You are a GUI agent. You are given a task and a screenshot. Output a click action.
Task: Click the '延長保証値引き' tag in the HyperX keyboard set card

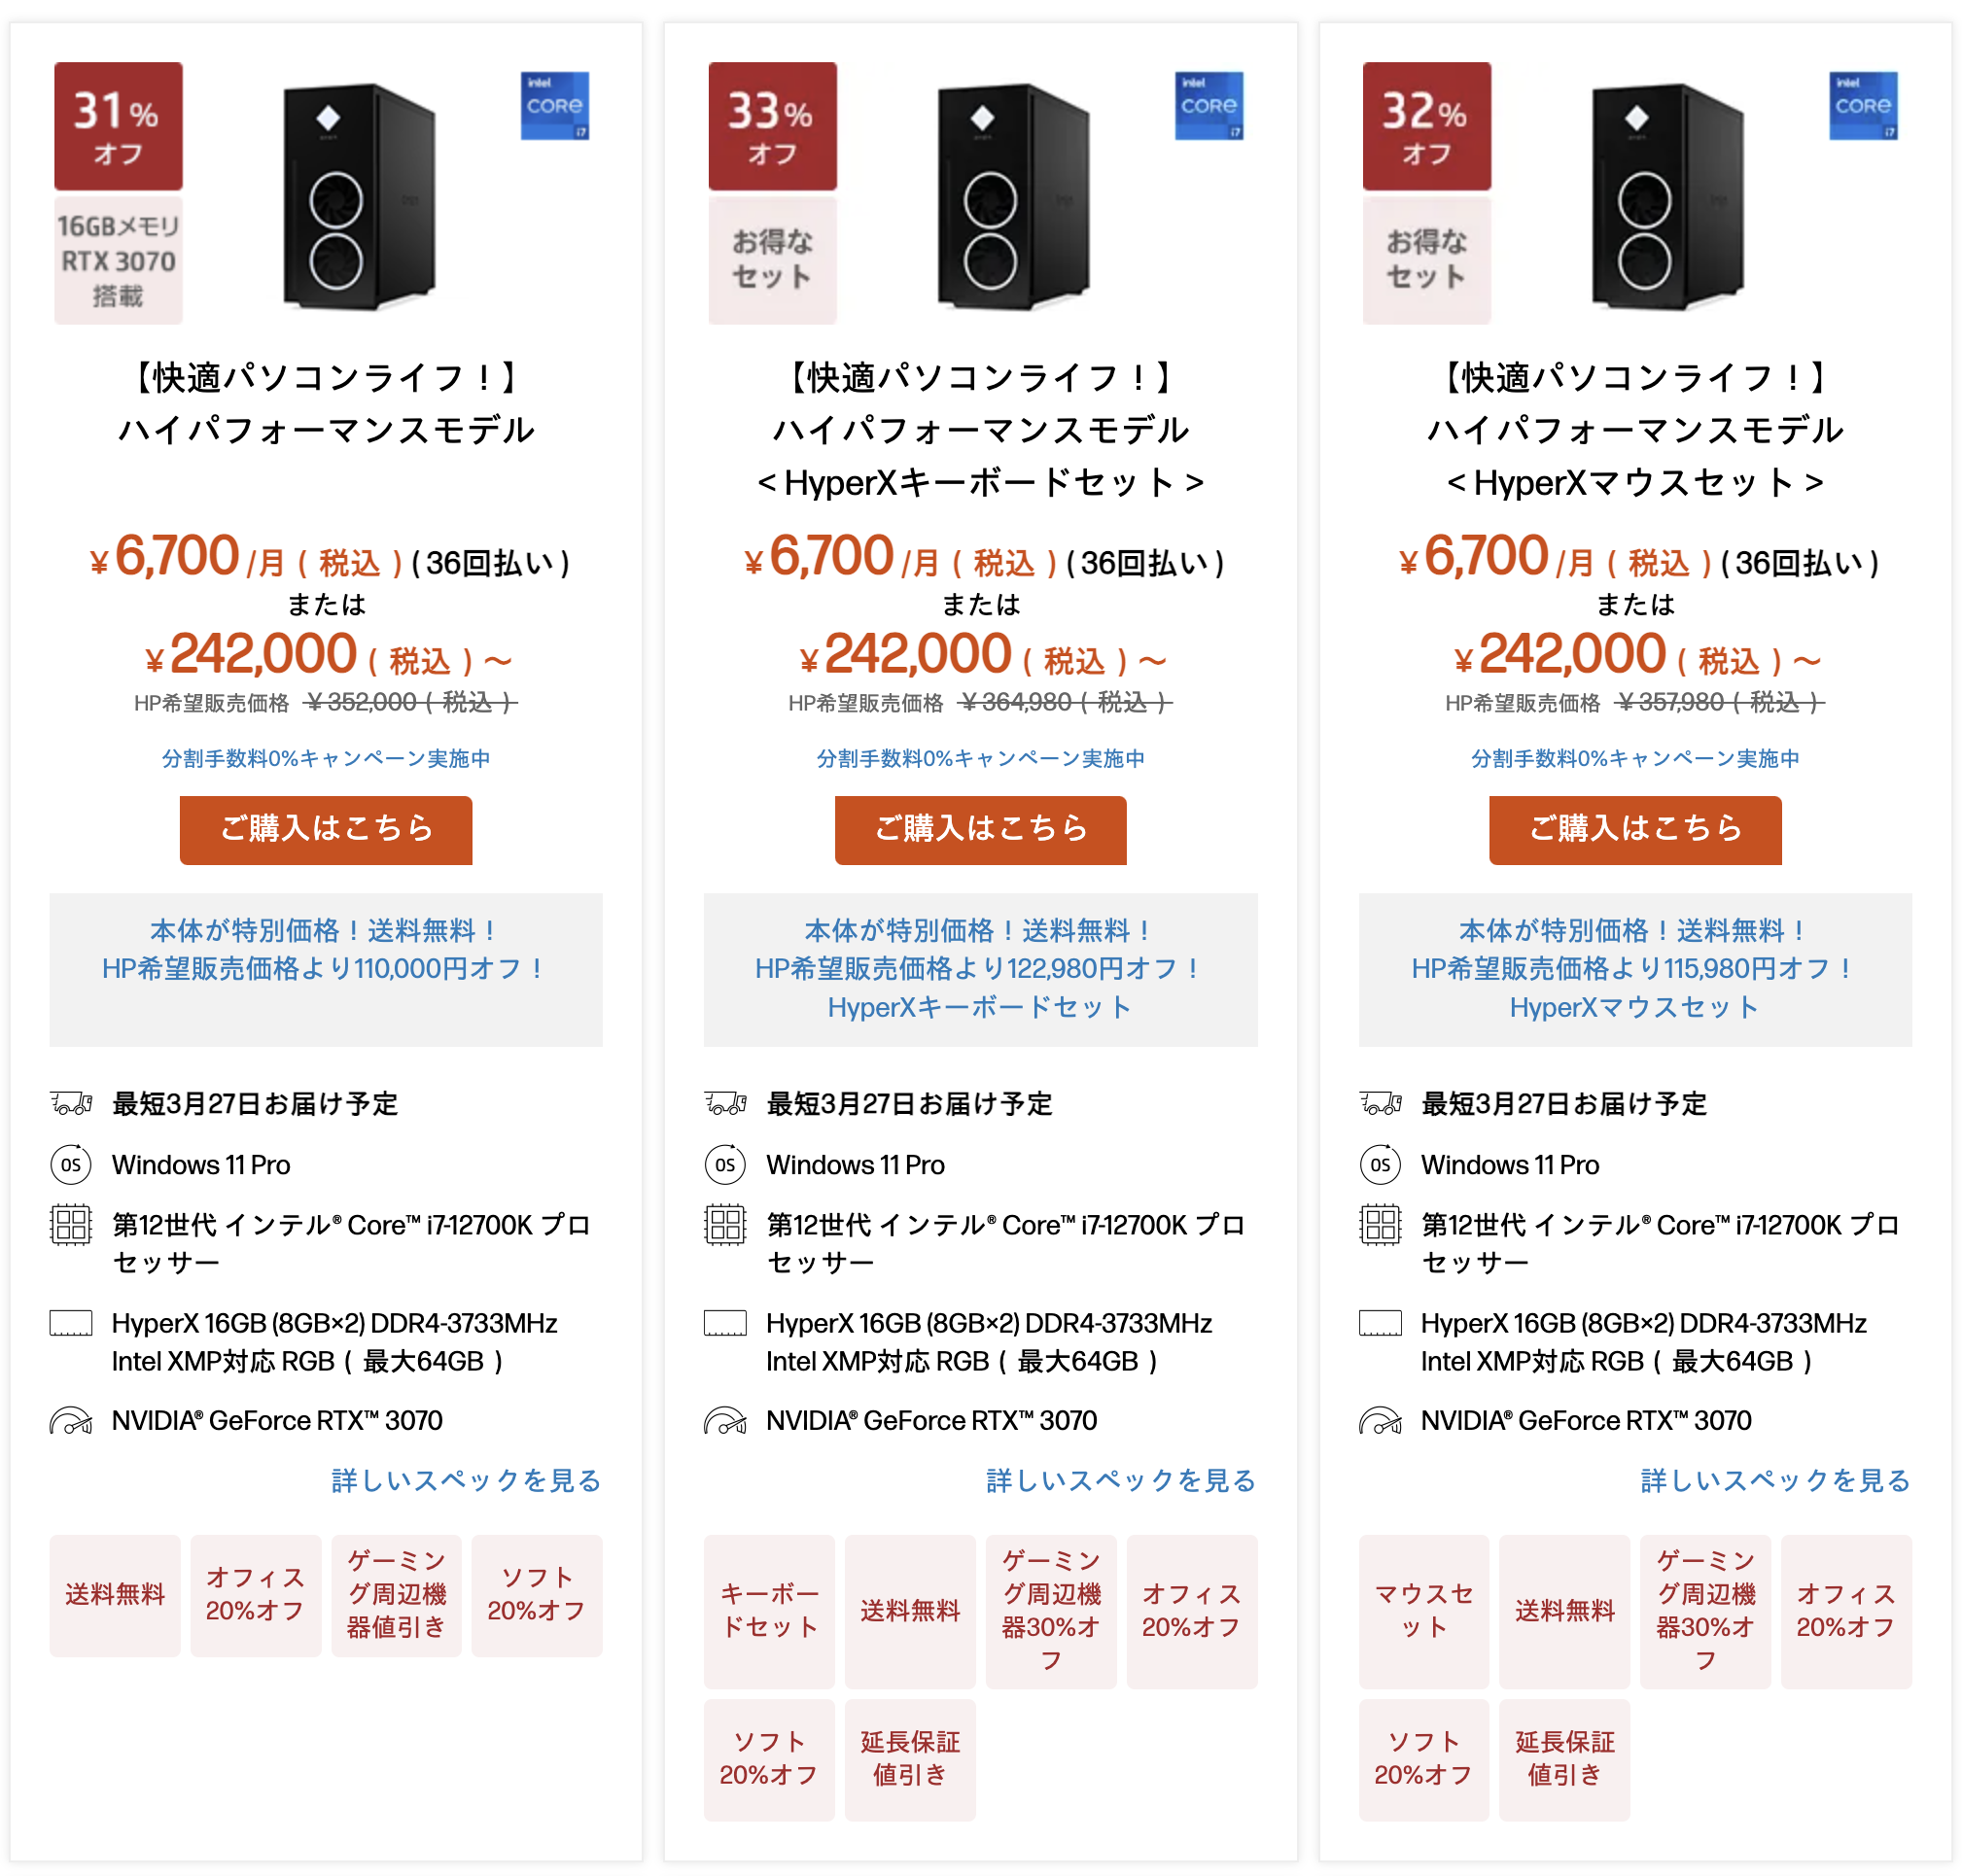click(x=910, y=1759)
